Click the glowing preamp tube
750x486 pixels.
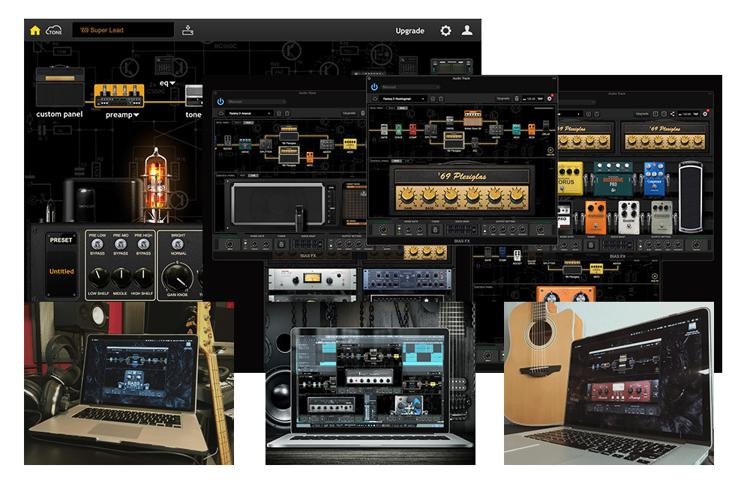155,184
